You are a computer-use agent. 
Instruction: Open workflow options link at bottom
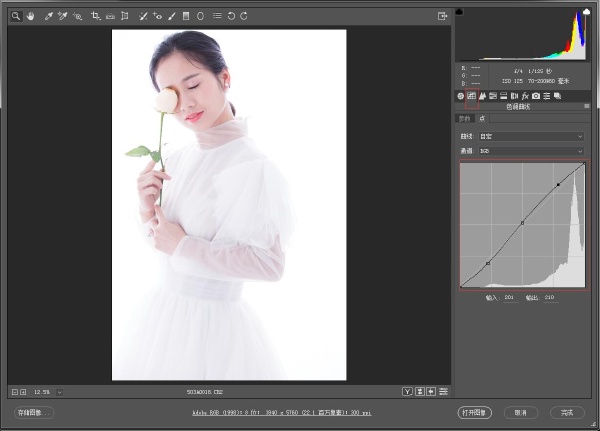(x=281, y=413)
